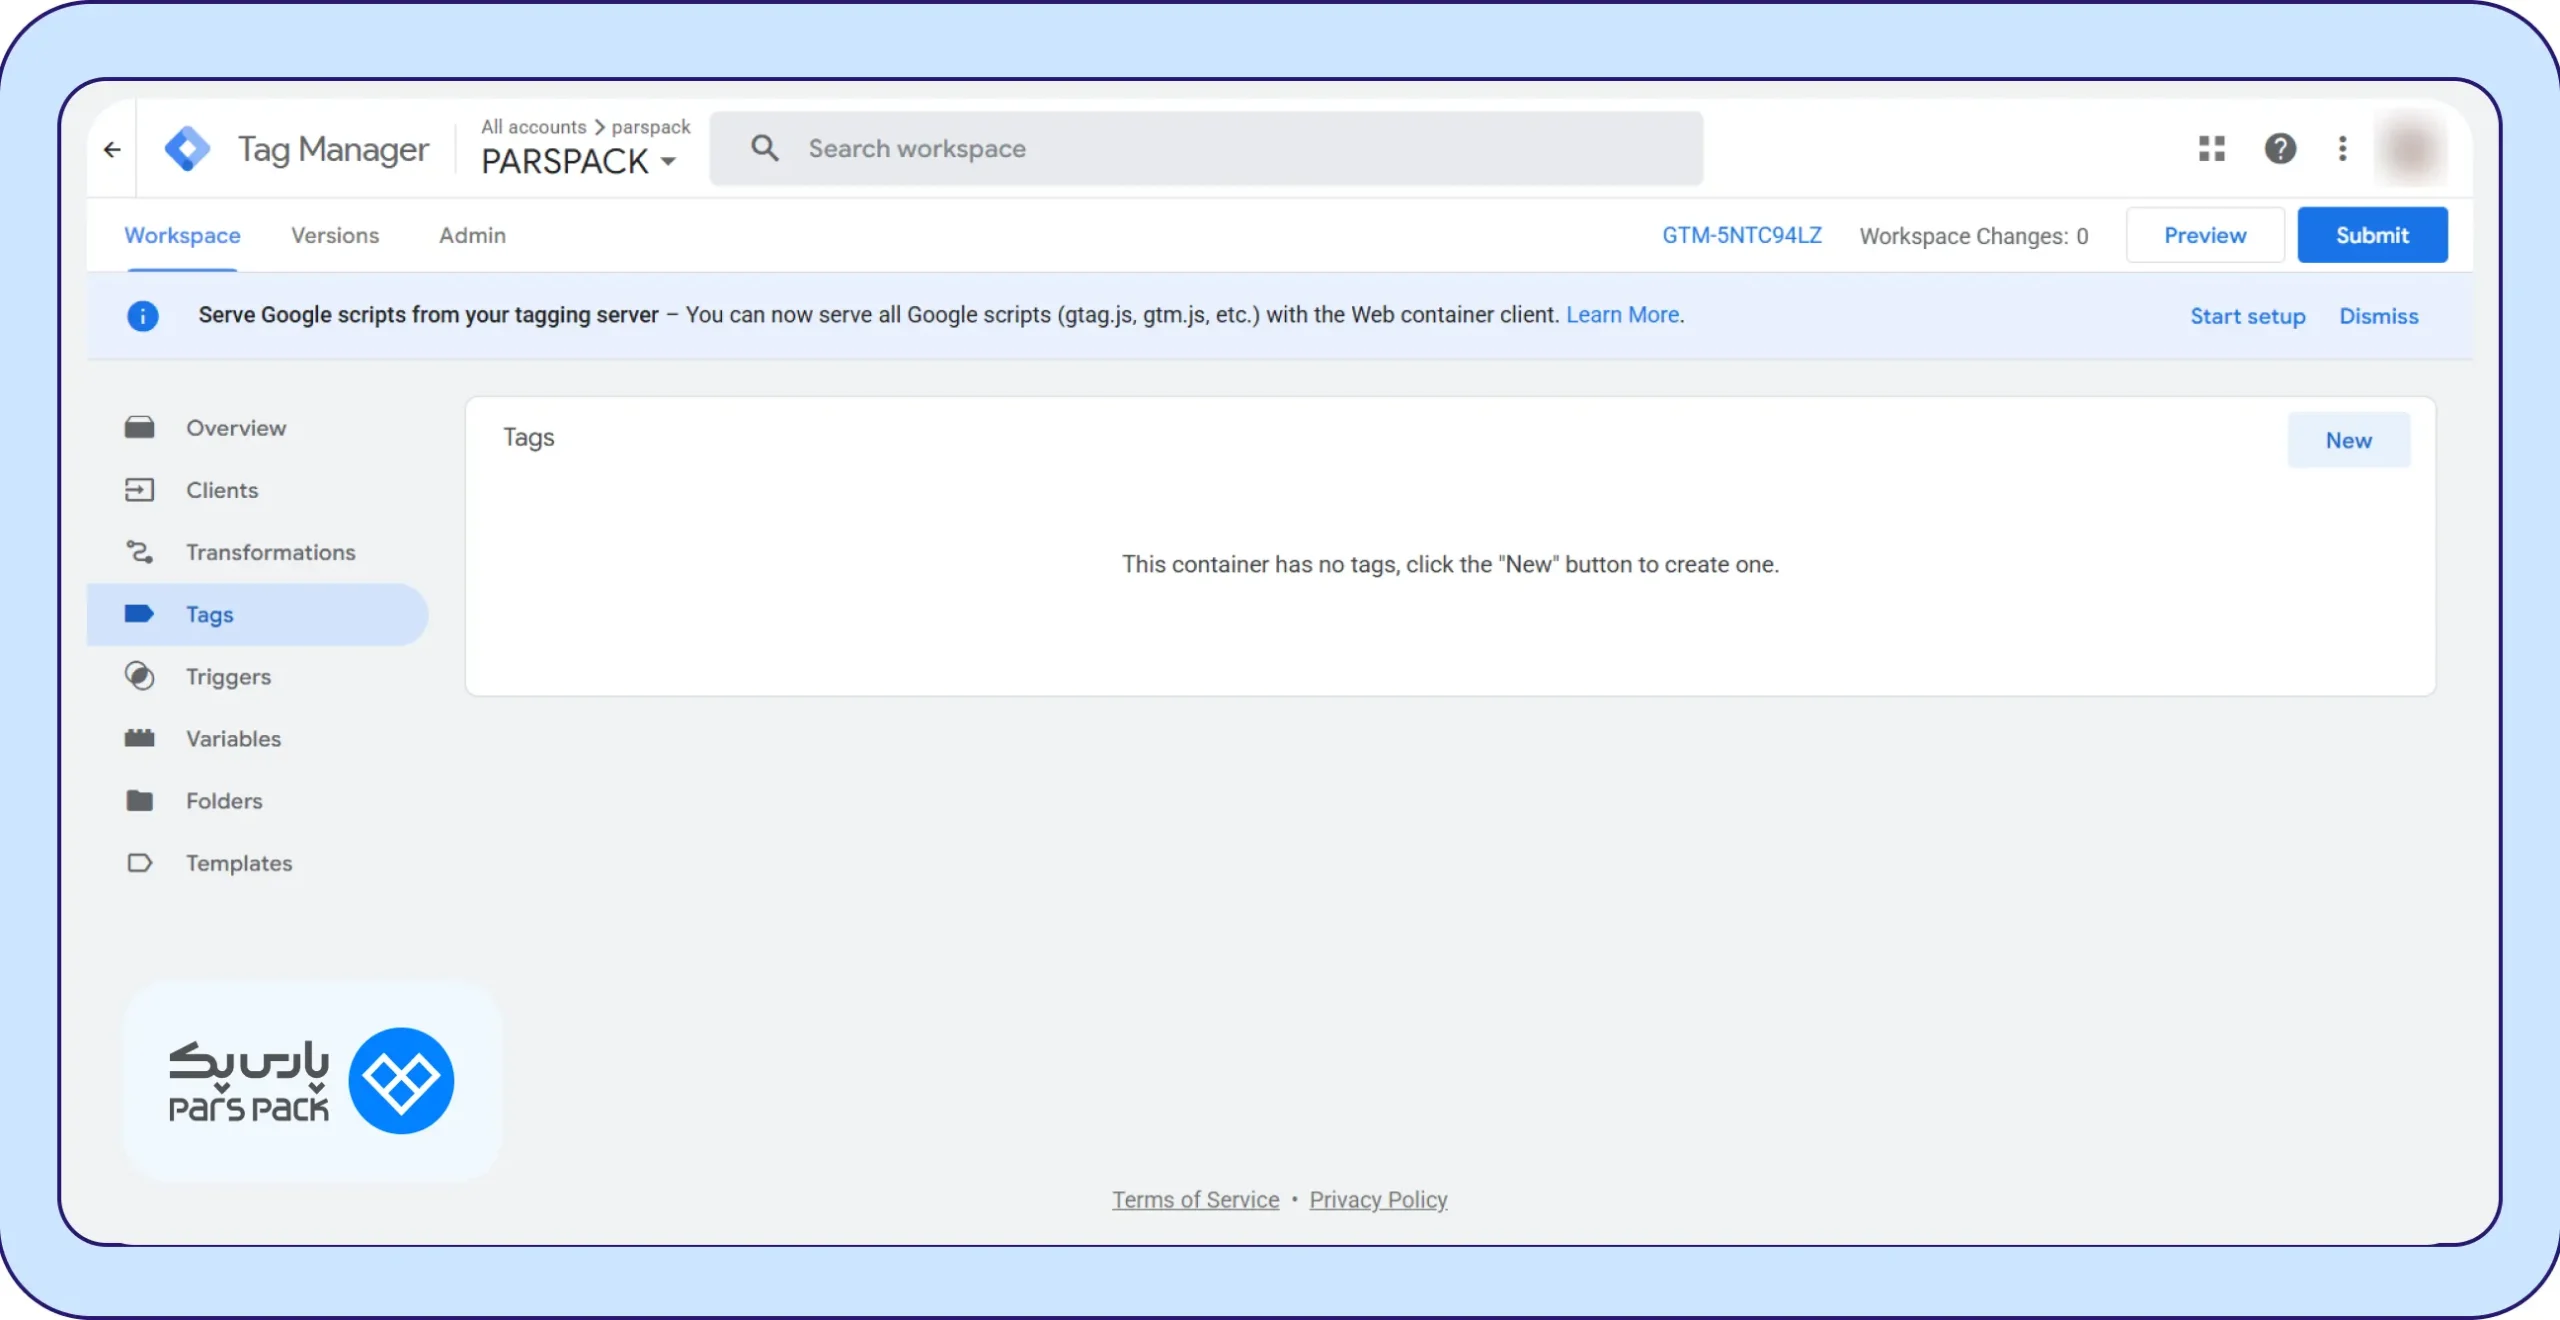Click the parspack account breadcrumb
The width and height of the screenshot is (2560, 1320).
point(651,127)
